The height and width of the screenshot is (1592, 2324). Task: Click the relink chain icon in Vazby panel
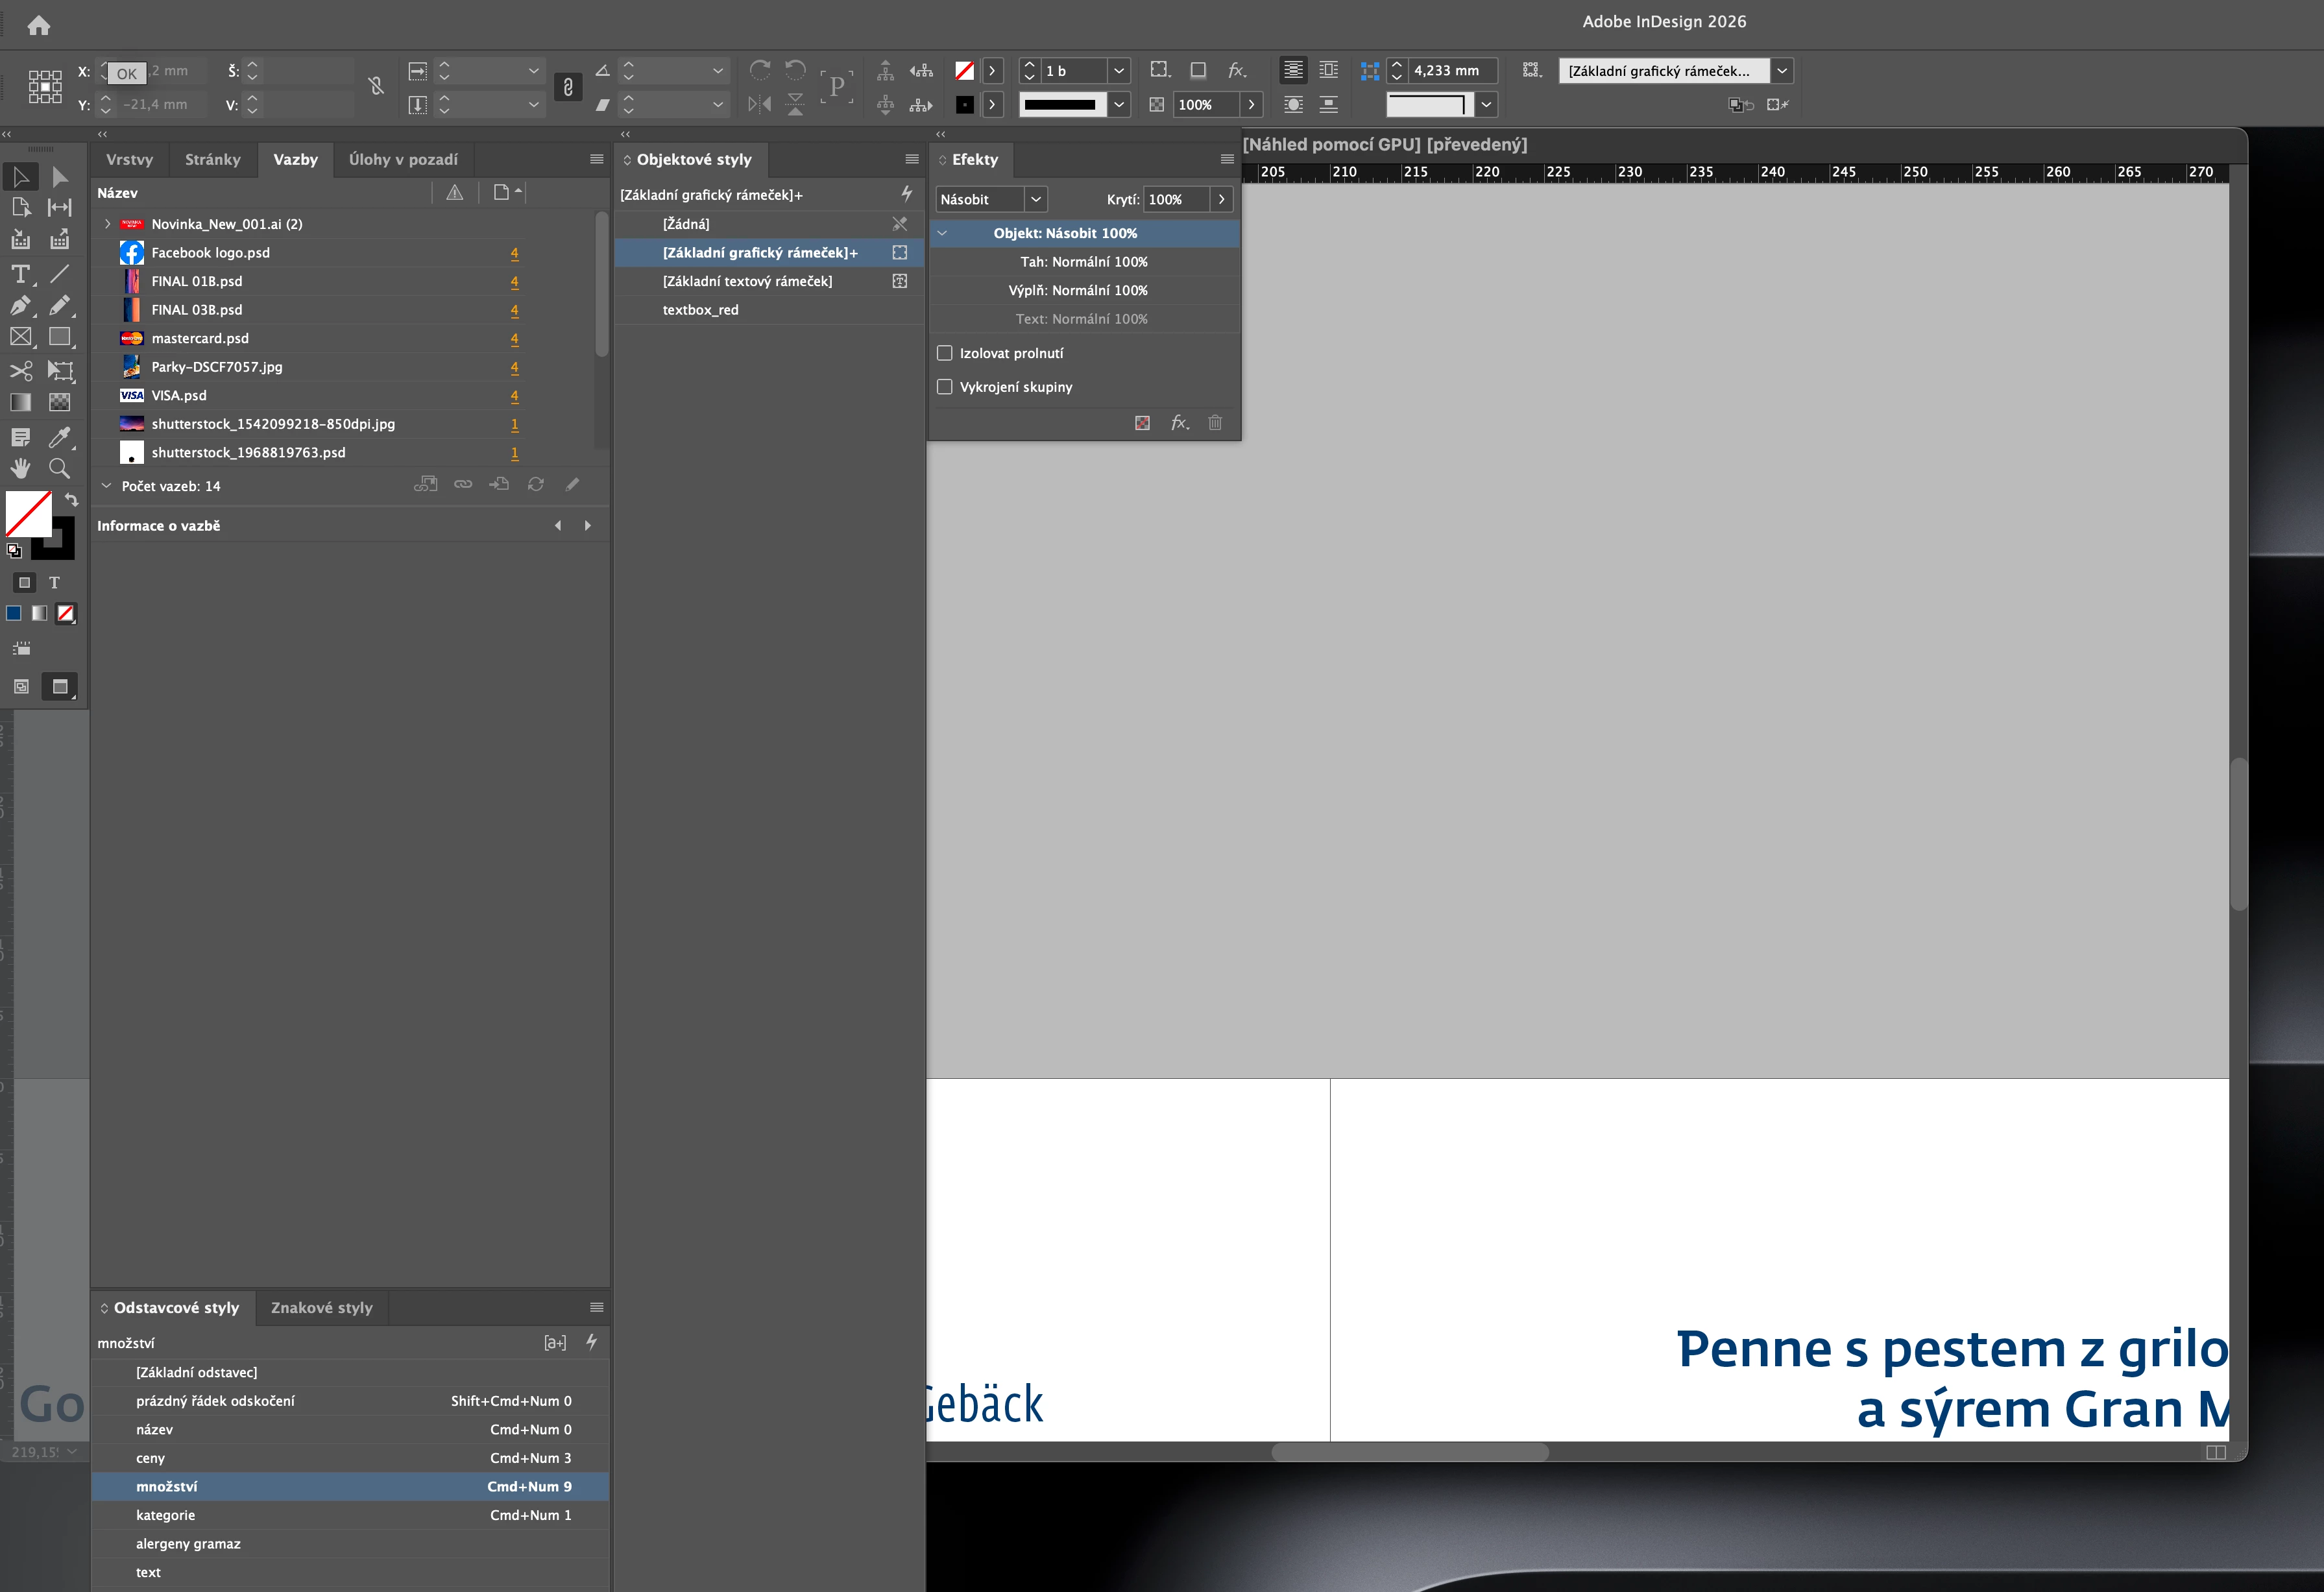click(x=463, y=484)
